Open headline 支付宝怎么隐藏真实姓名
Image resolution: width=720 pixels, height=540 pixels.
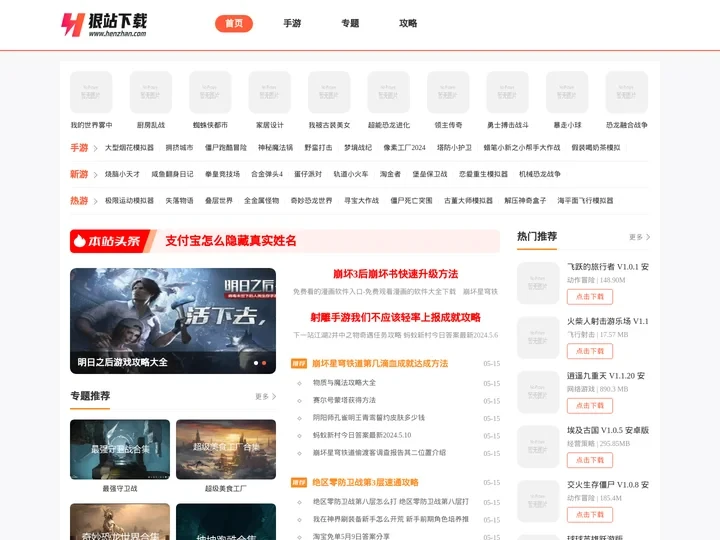231,241
